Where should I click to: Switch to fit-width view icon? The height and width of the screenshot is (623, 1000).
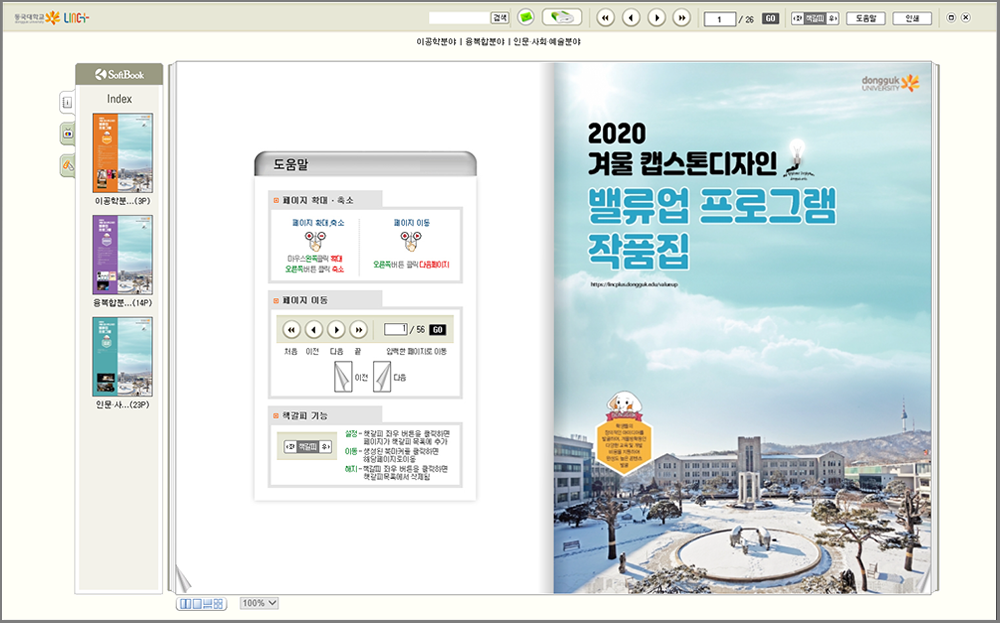[x=208, y=604]
